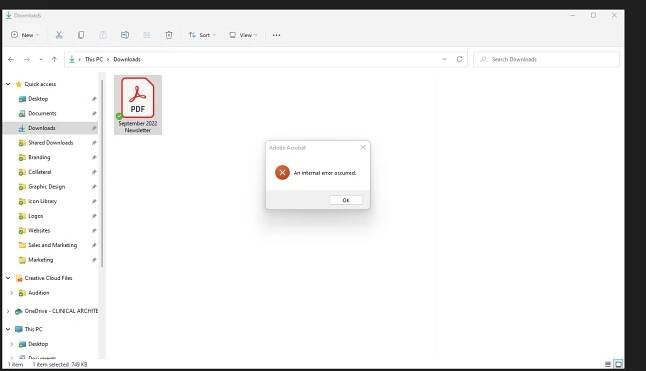This screenshot has height=371, width=646.
Task: Switch to large icons view
Action: click(x=618, y=364)
